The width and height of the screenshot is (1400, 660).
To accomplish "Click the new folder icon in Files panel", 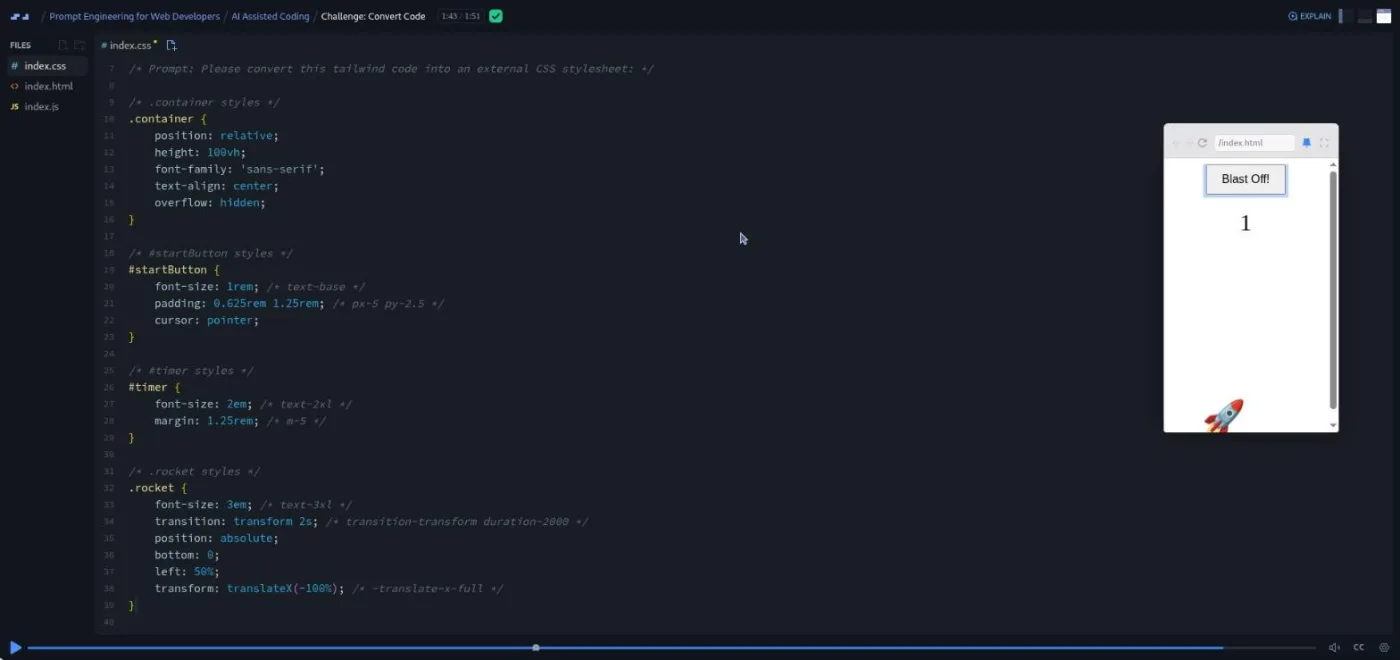I will (80, 45).
